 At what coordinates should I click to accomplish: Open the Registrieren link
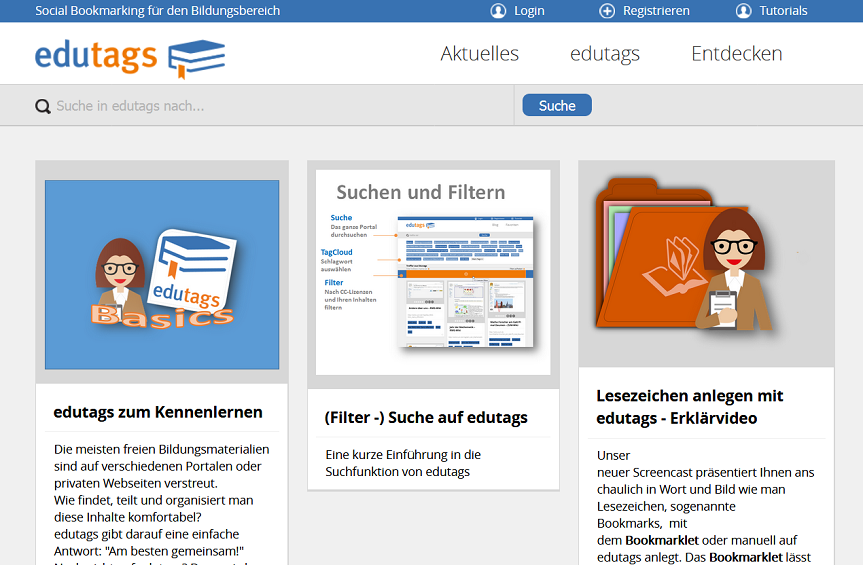coord(656,11)
